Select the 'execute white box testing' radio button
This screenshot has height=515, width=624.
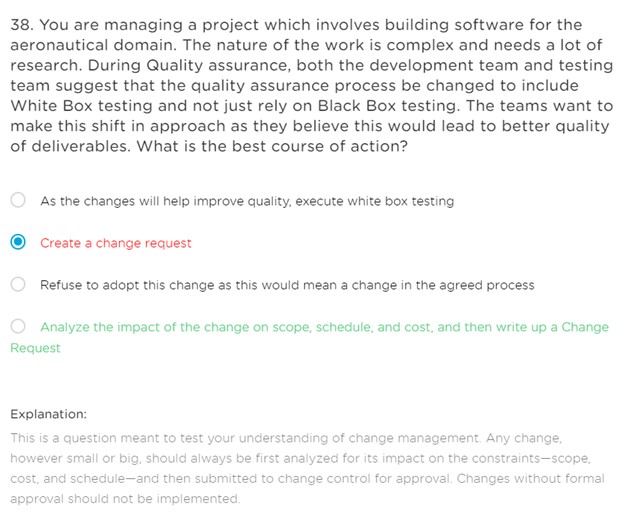[18, 200]
